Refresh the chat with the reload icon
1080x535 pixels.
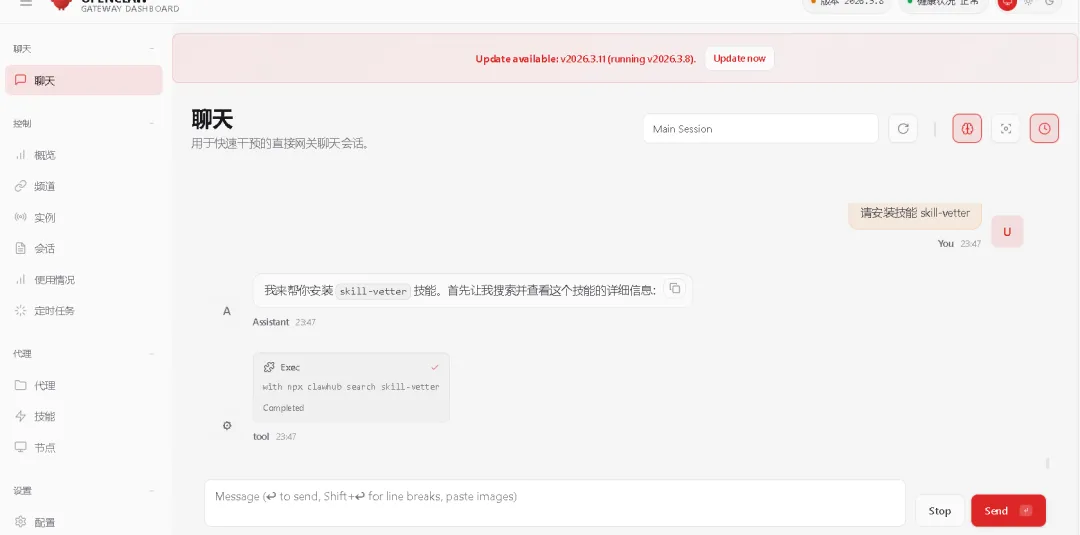pos(903,129)
